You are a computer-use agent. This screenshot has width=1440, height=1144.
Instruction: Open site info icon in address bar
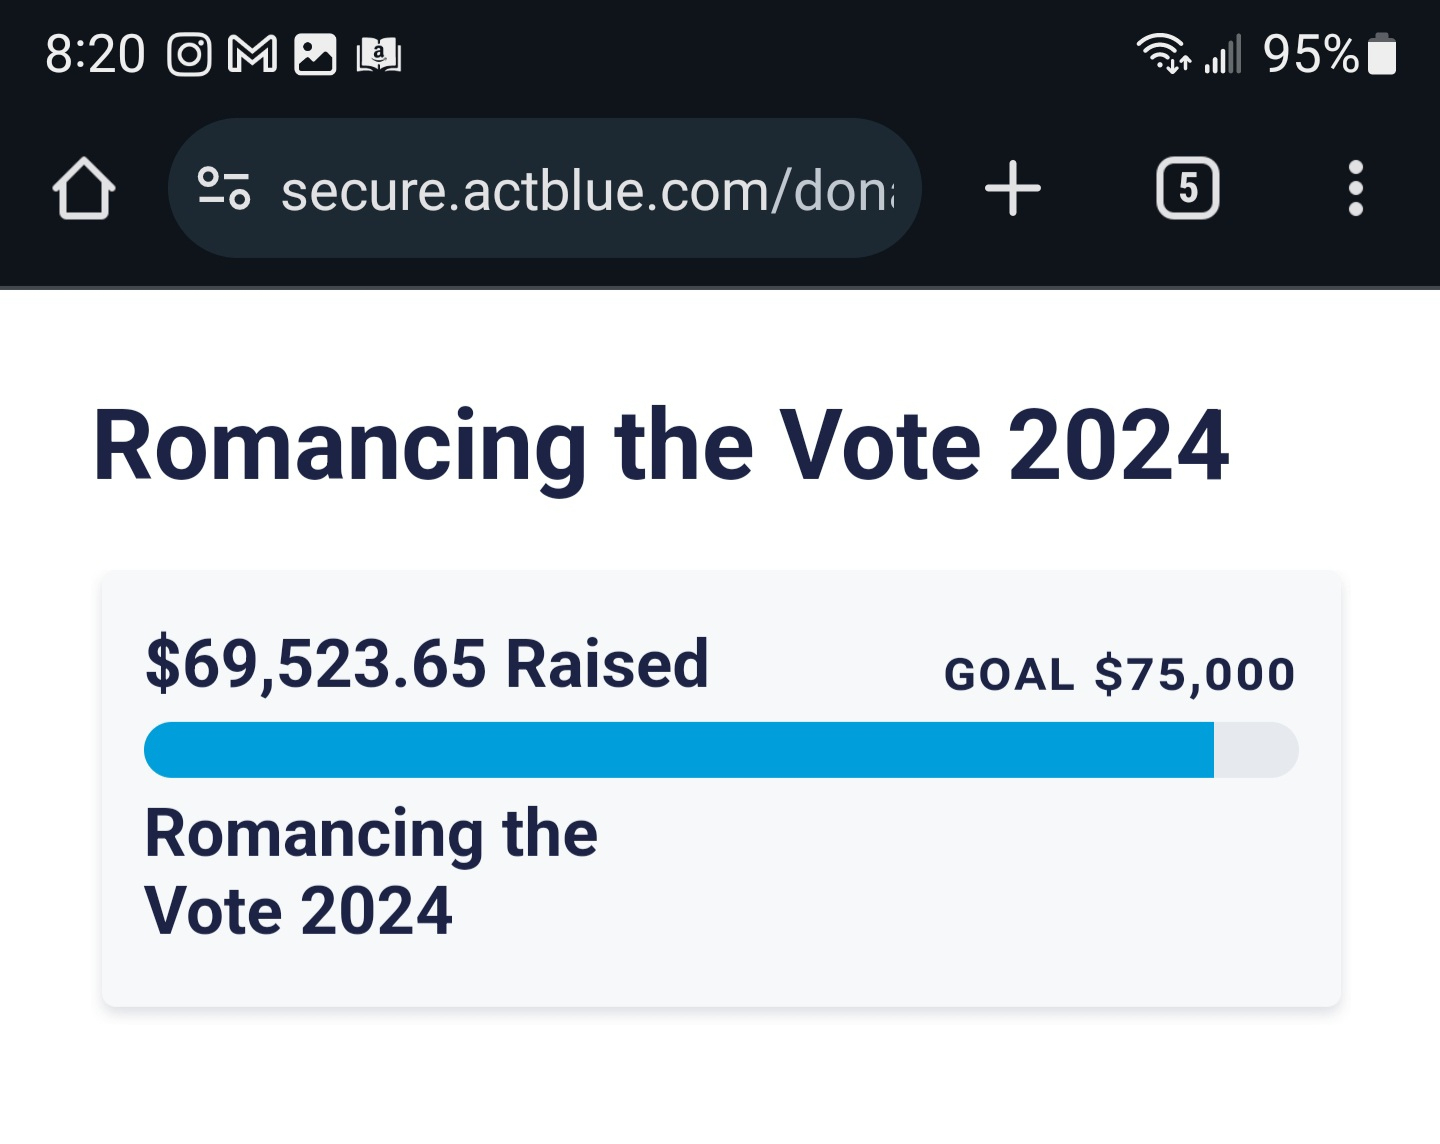(x=224, y=188)
